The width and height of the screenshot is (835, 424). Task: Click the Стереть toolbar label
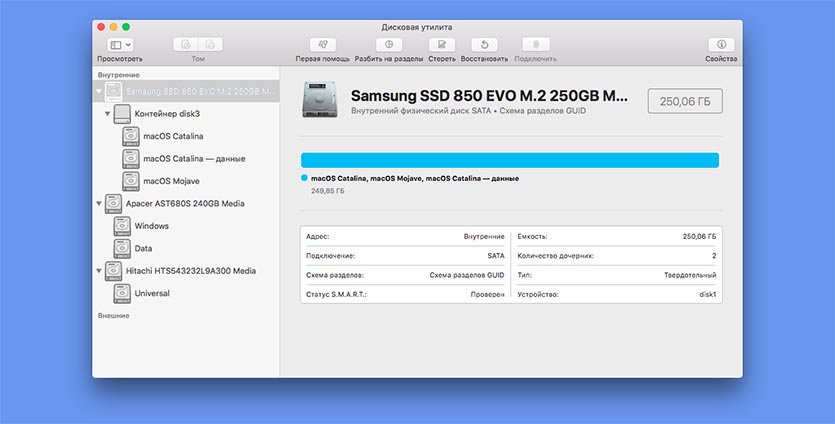tap(441, 59)
